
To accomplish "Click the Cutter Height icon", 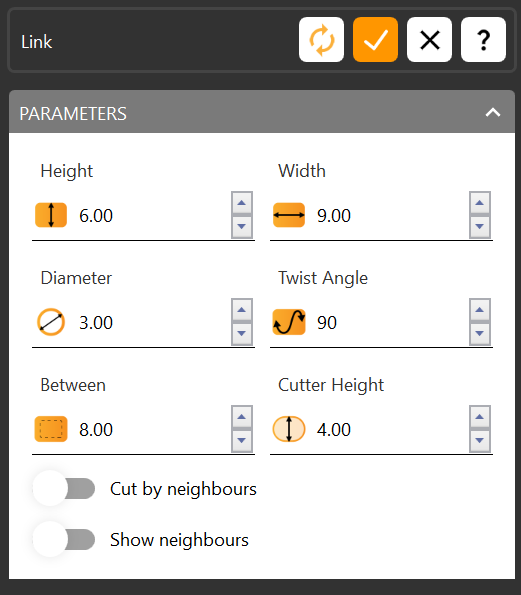I will [289, 429].
